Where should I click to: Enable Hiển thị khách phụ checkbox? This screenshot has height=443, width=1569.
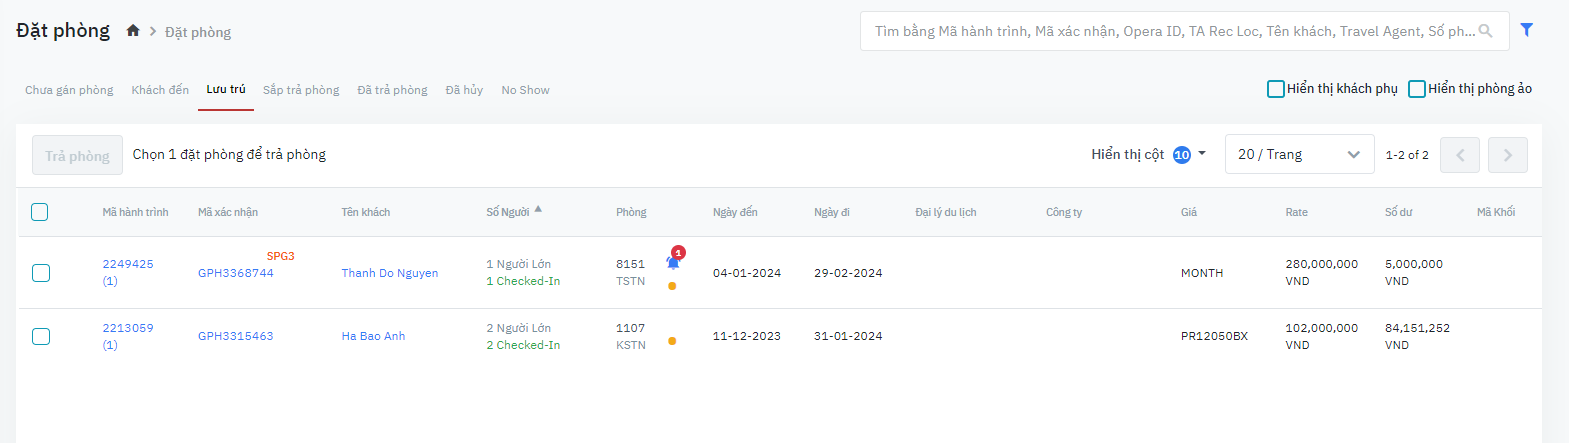[x=1276, y=89]
